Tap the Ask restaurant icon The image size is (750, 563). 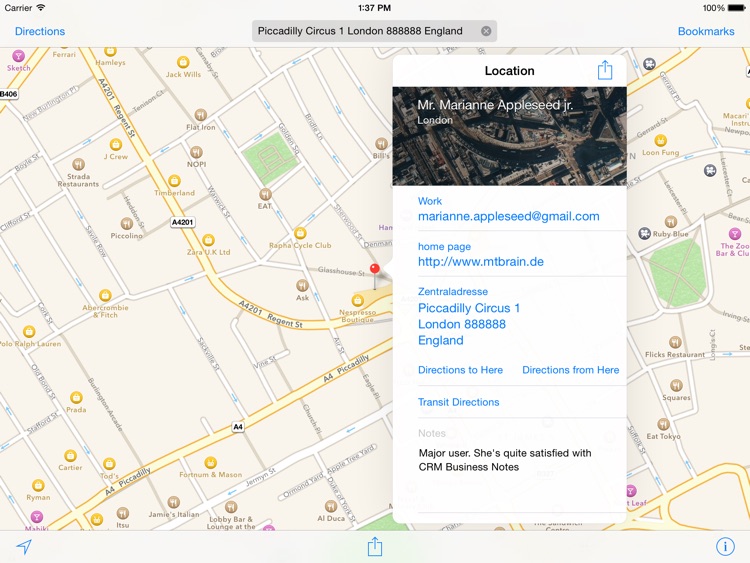[x=302, y=286]
